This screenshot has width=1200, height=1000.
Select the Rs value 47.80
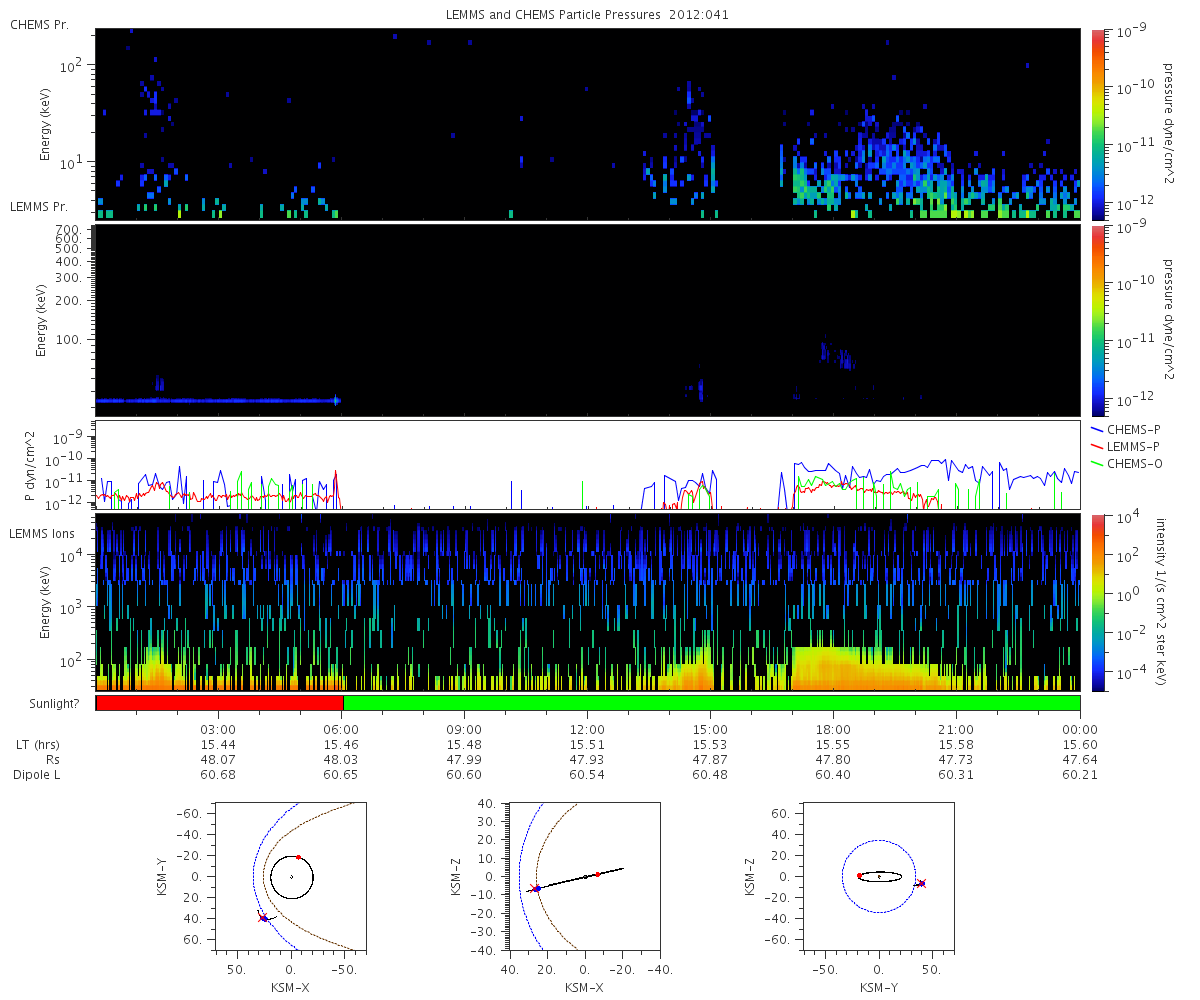(833, 760)
